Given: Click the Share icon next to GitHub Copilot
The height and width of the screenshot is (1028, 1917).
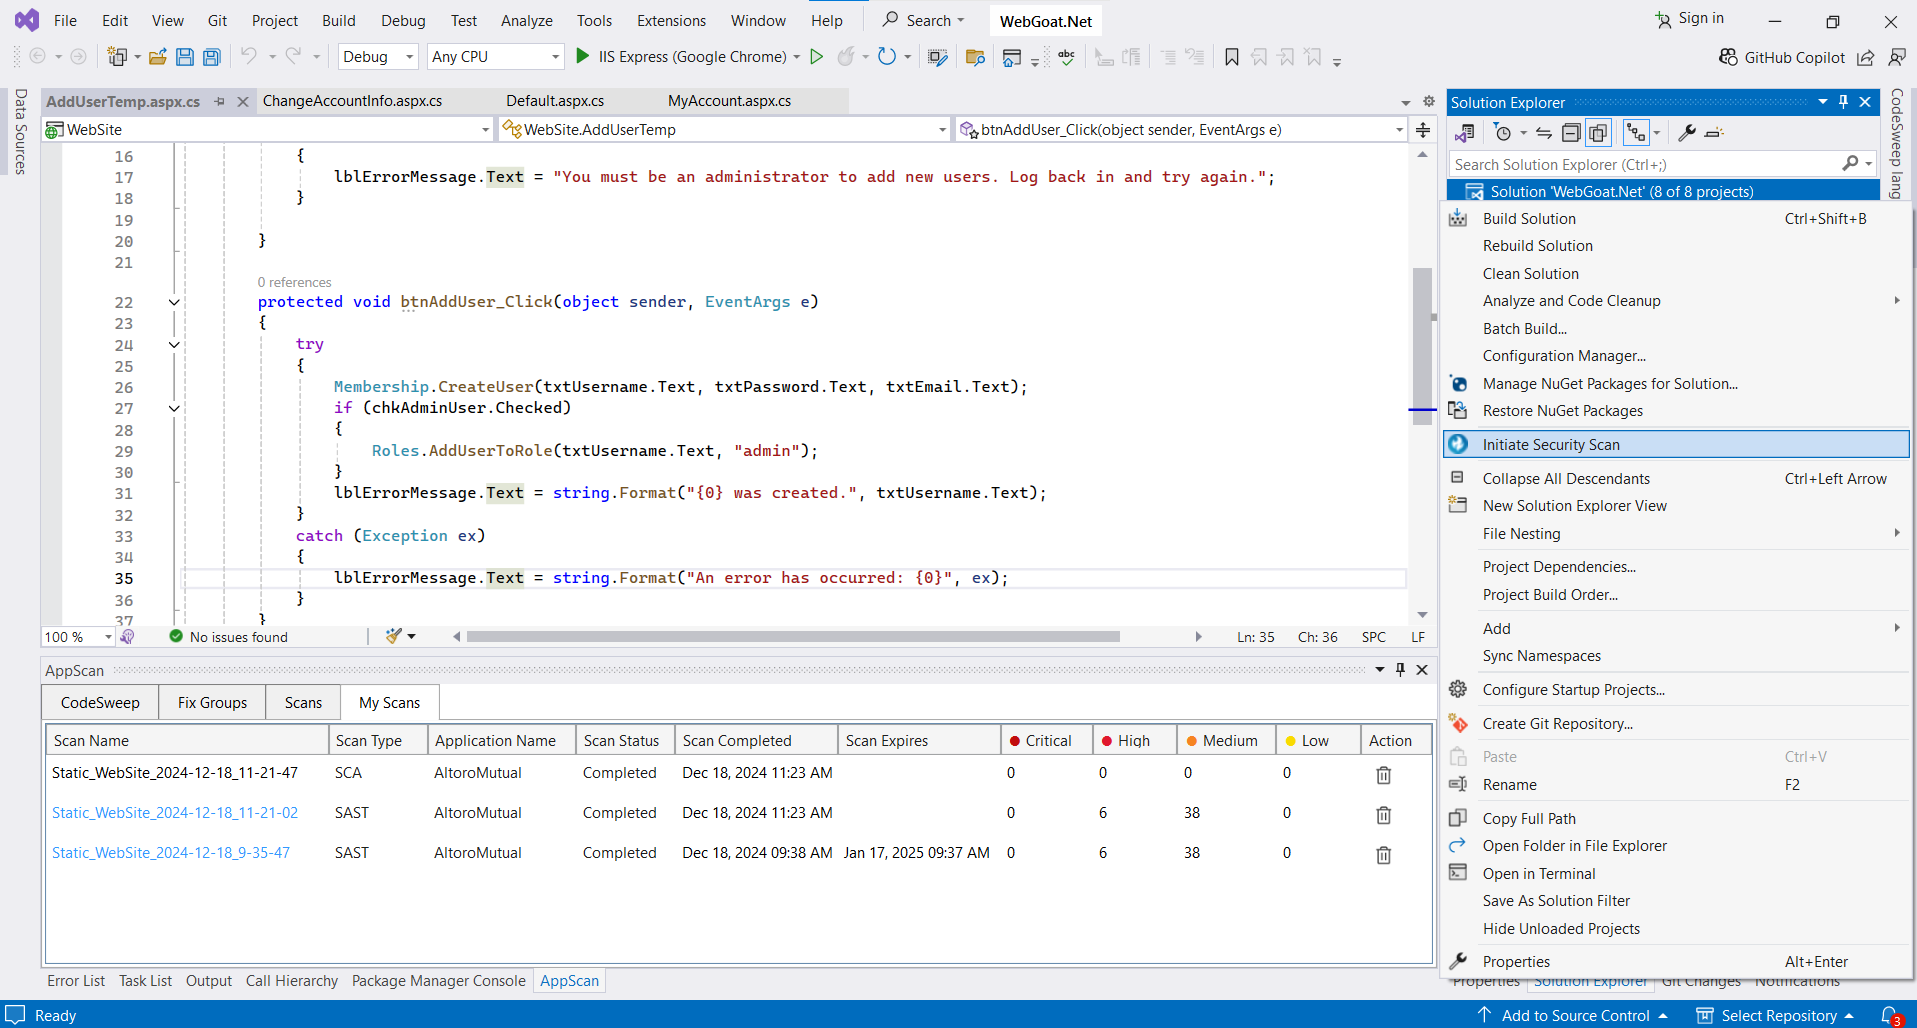Looking at the screenshot, I should 1865,57.
